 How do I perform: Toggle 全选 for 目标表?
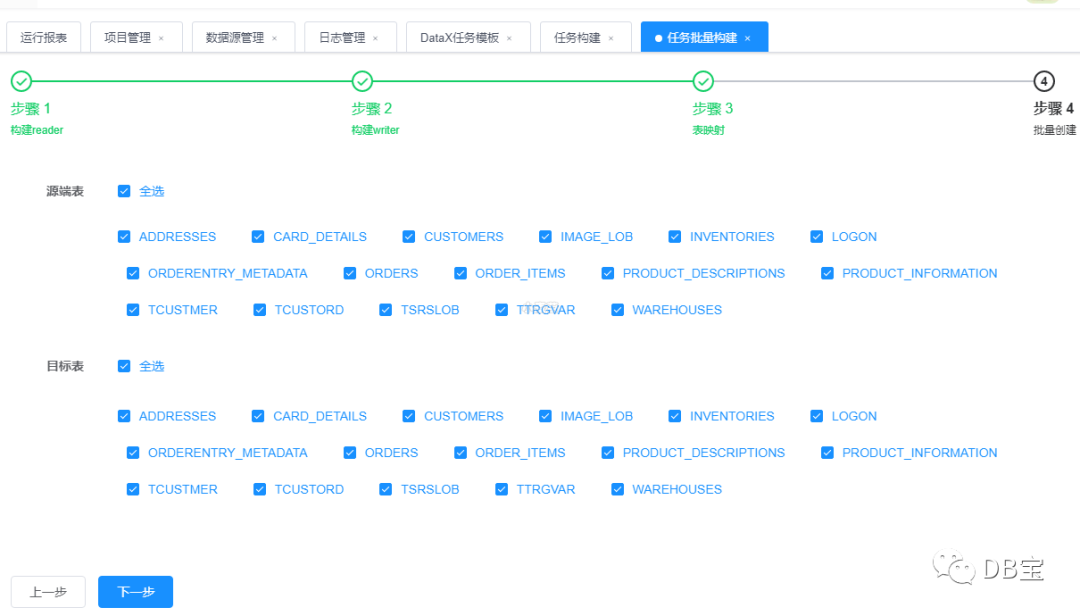(124, 366)
